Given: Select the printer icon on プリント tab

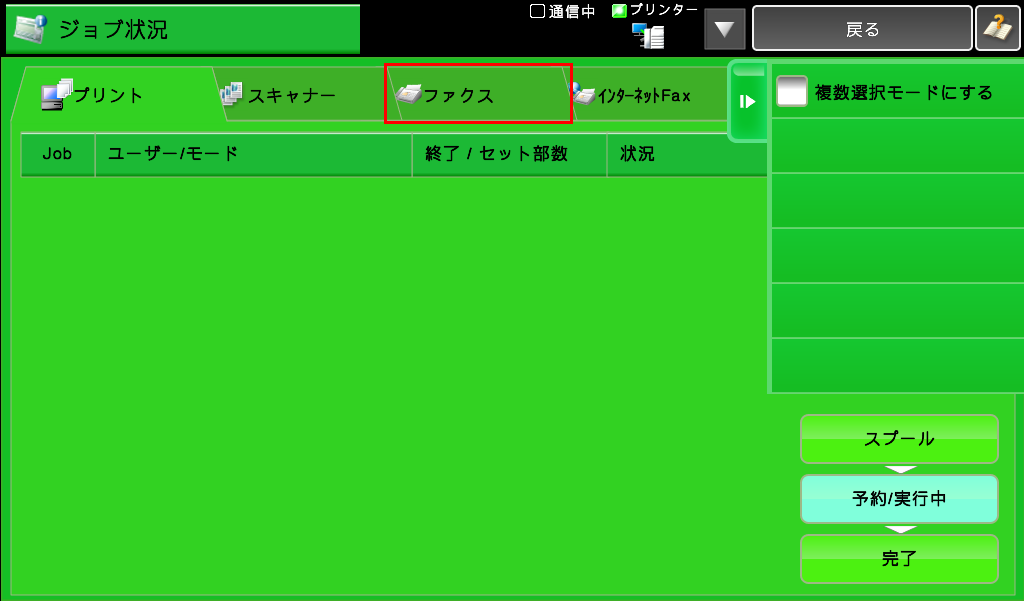Looking at the screenshot, I should pyautogui.click(x=55, y=95).
